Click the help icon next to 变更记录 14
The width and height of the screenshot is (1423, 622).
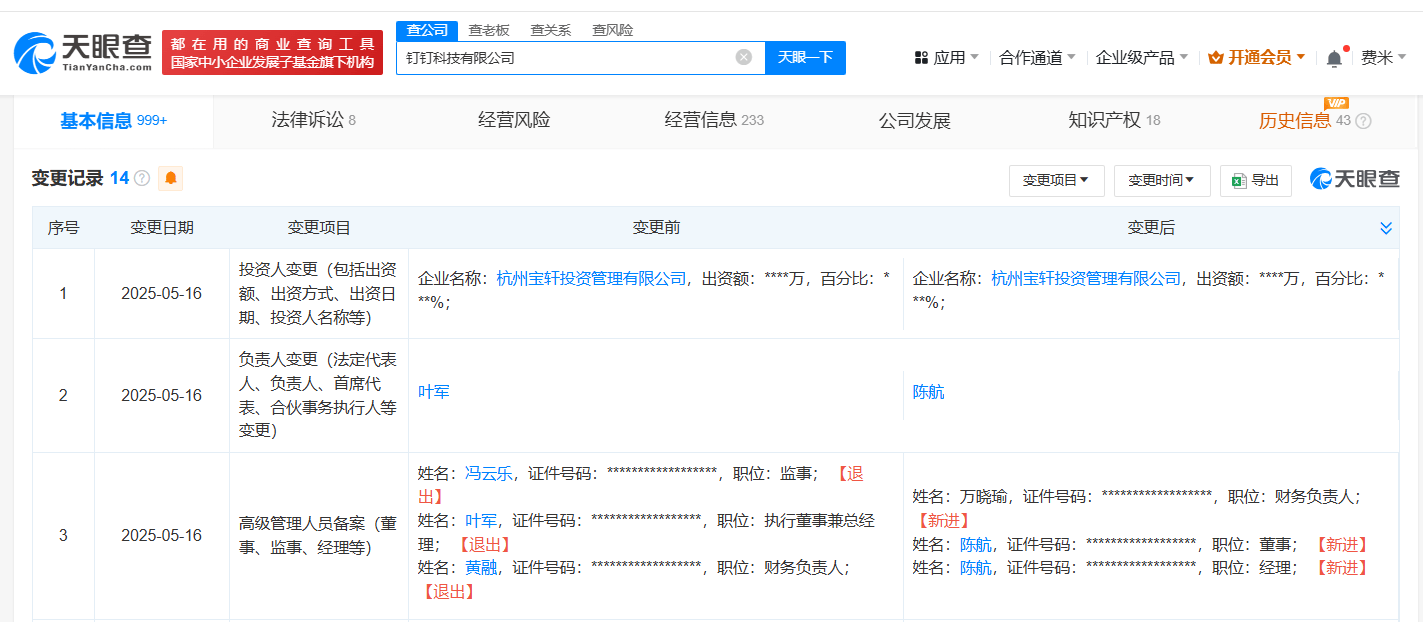pos(142,178)
